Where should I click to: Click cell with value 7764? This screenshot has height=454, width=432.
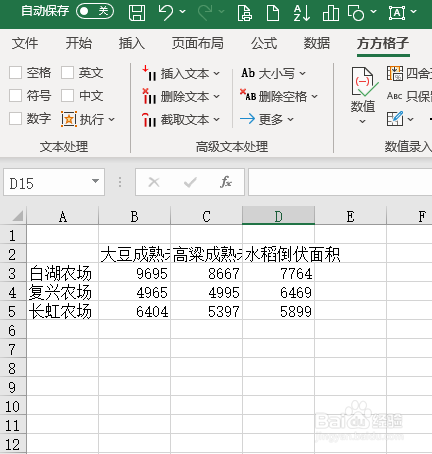pos(278,273)
